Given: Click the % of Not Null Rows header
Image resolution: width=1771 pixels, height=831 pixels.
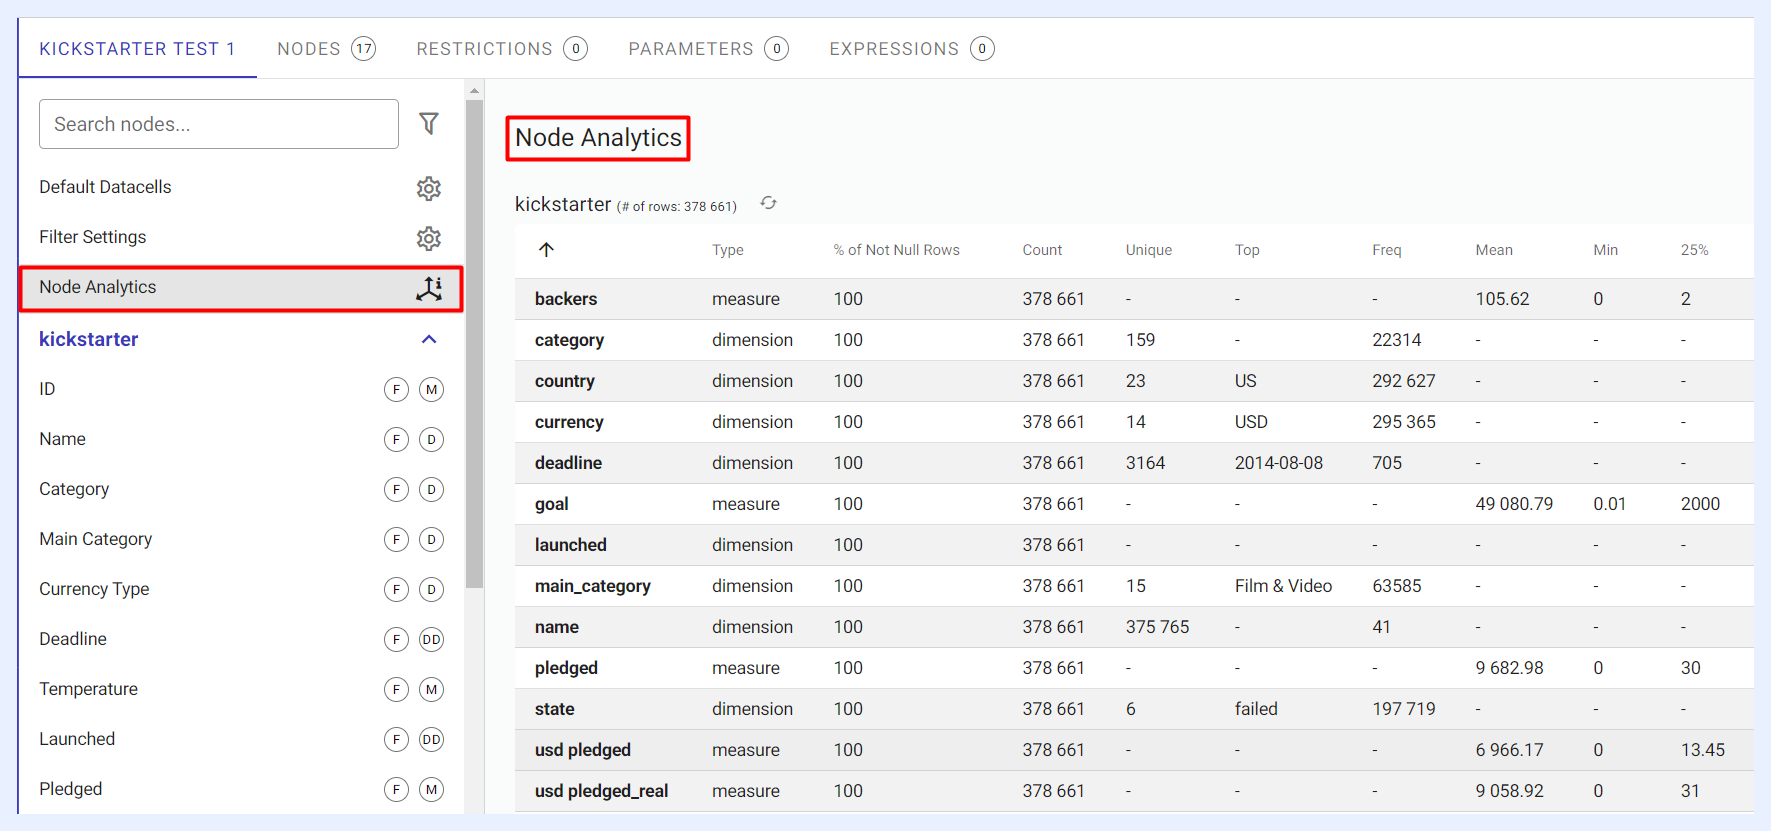Looking at the screenshot, I should tap(897, 250).
